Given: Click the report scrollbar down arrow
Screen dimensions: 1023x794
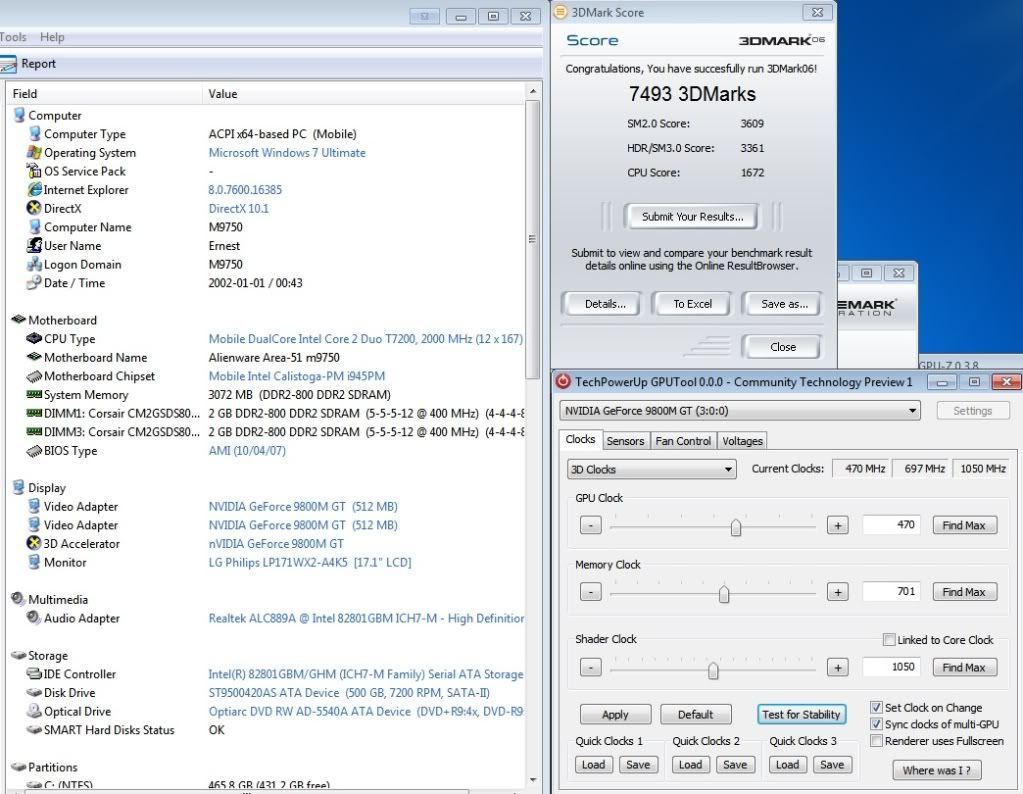Looking at the screenshot, I should click(x=533, y=780).
